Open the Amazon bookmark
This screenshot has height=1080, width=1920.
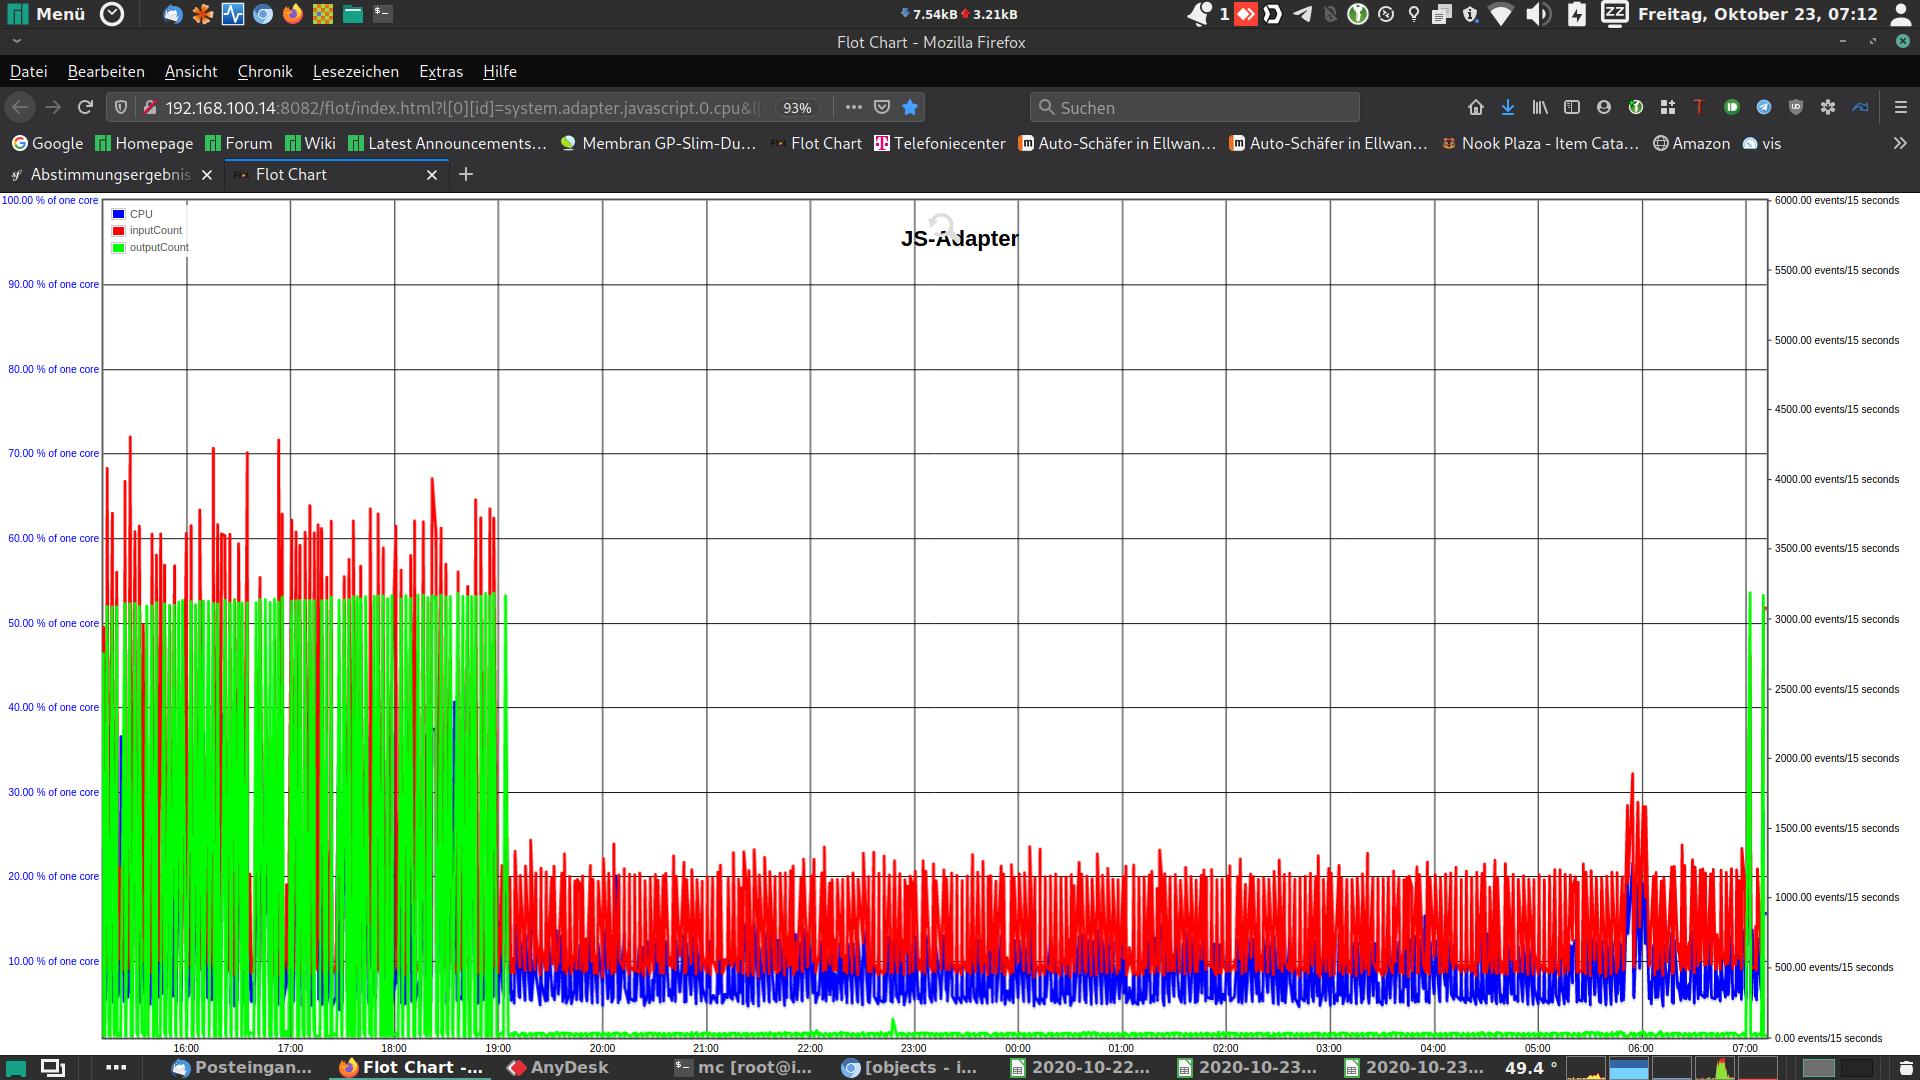(1691, 143)
